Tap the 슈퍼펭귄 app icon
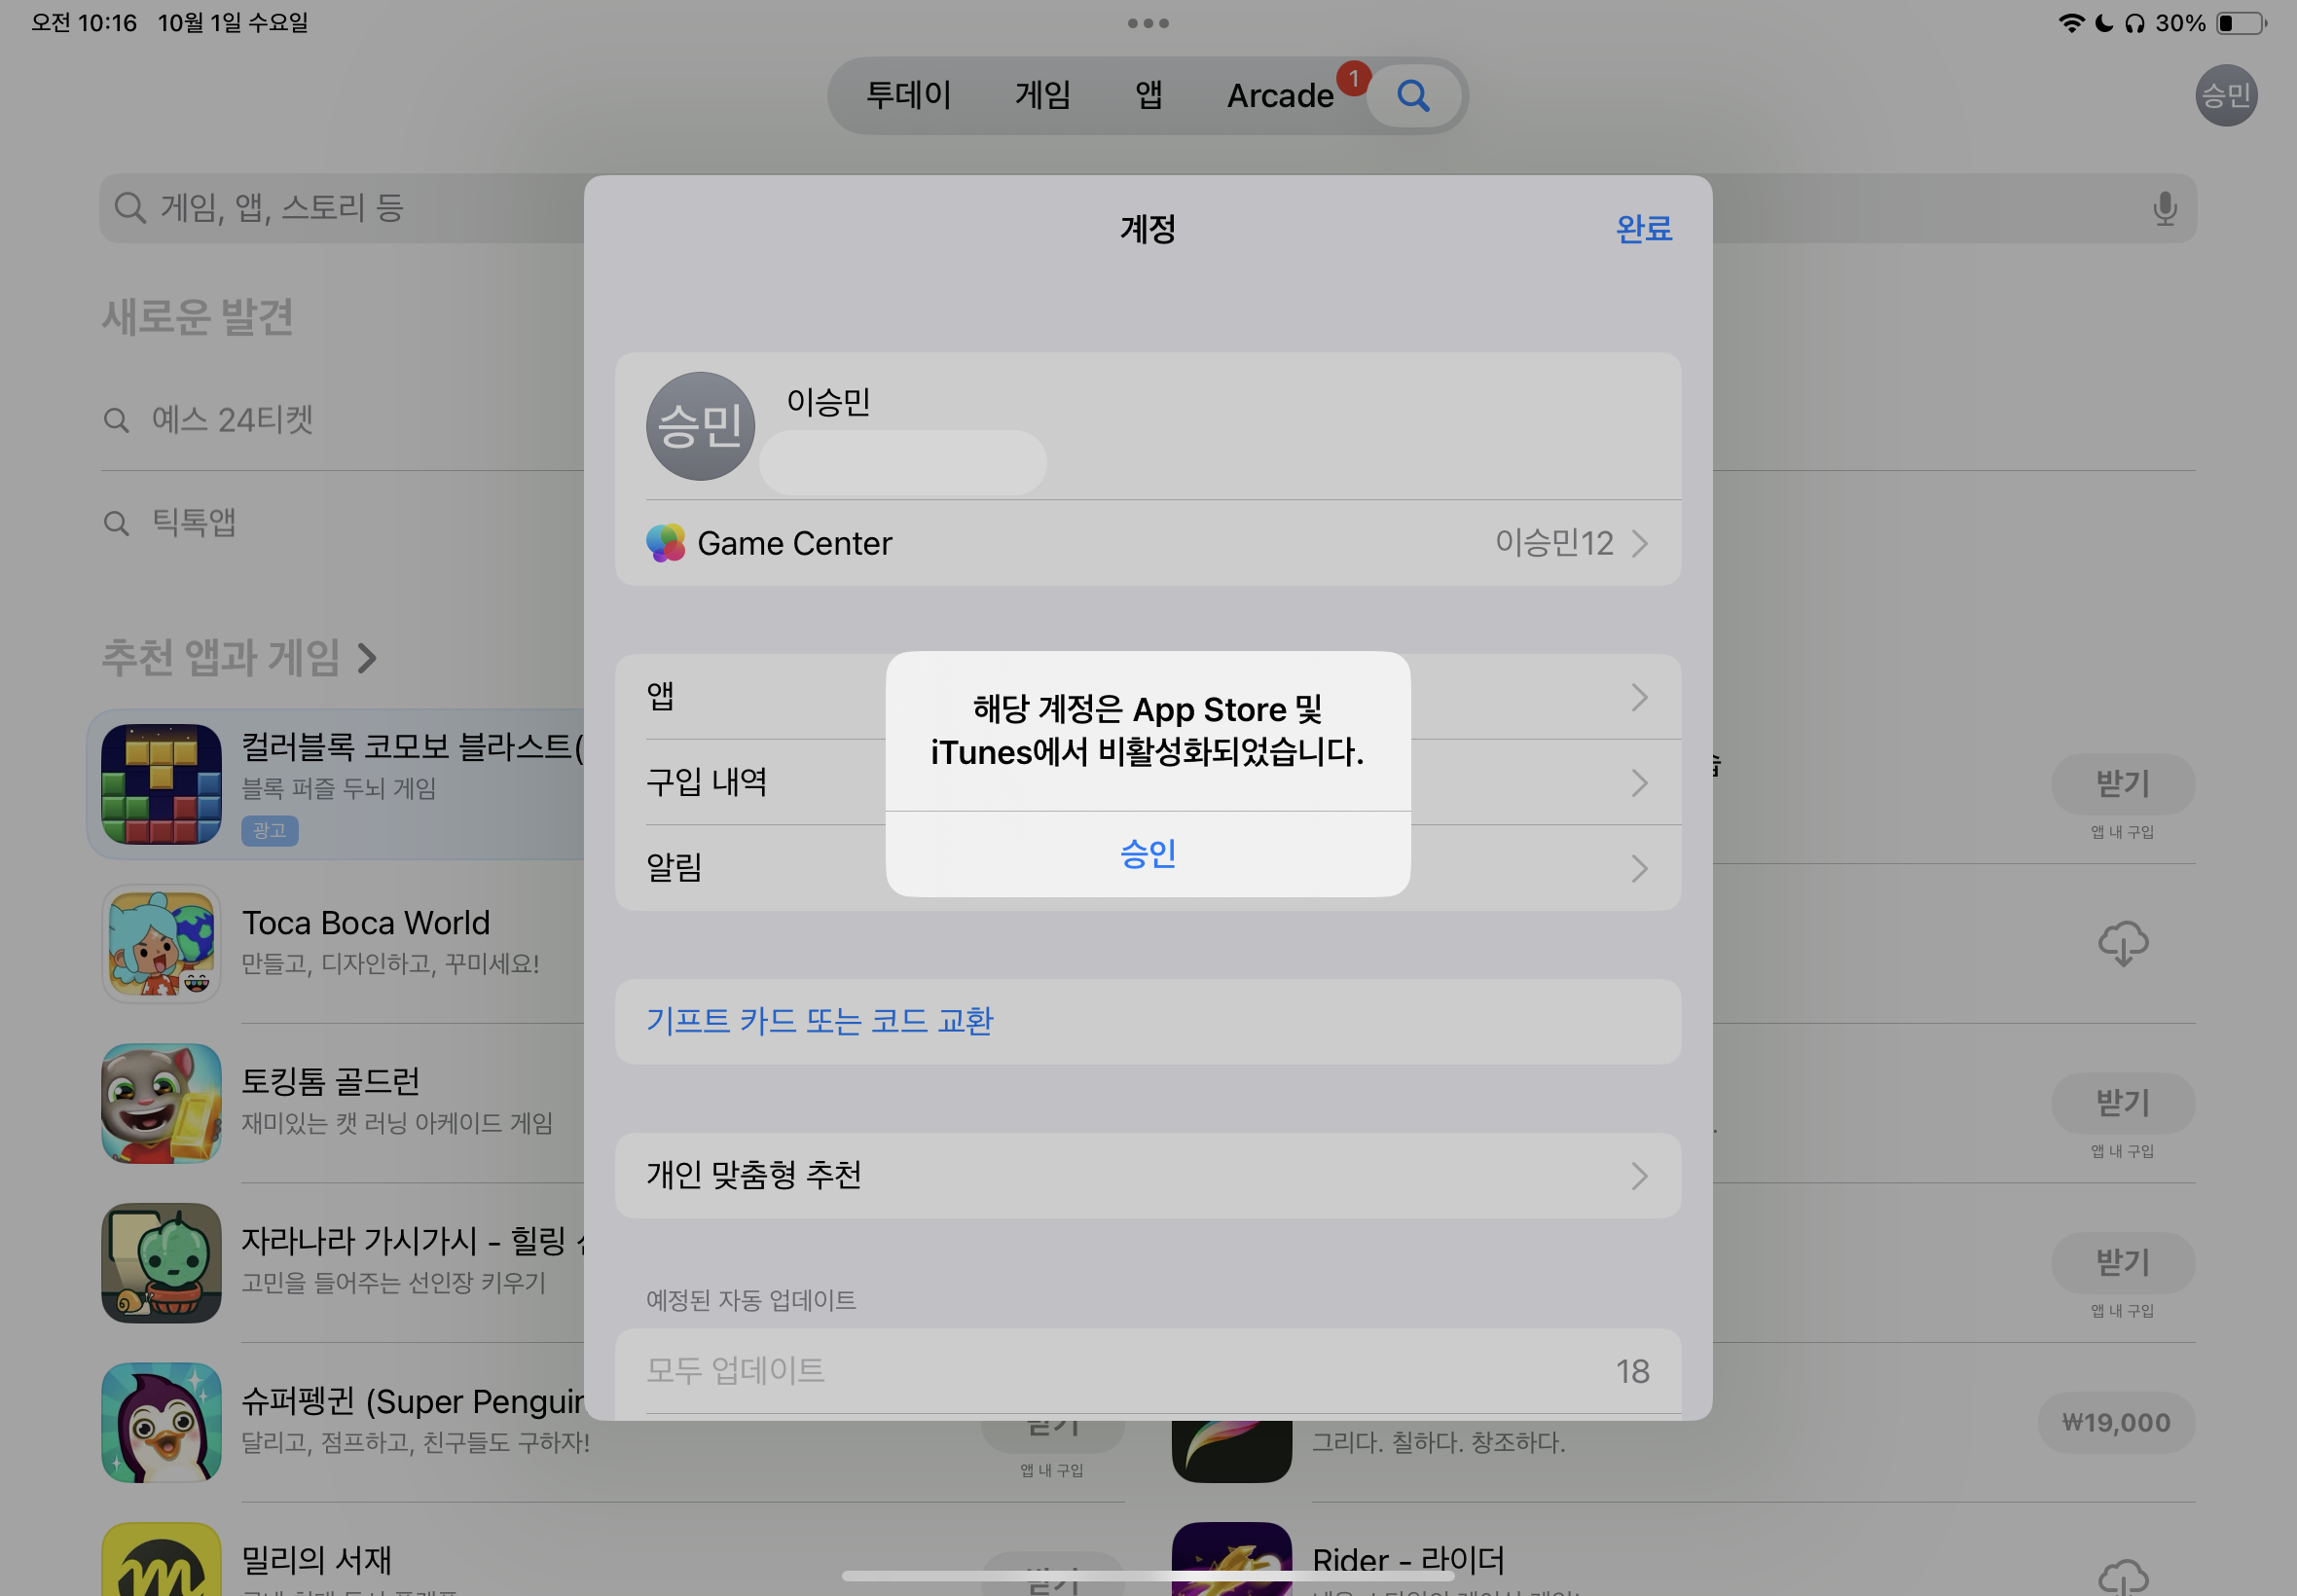This screenshot has height=1596, width=2297. 161,1422
